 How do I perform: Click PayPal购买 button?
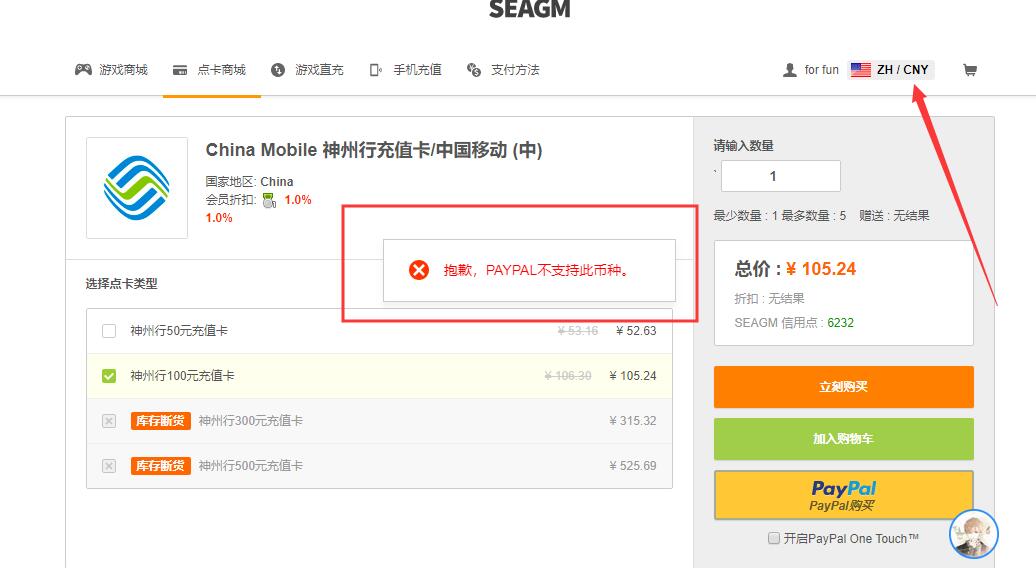(844, 495)
